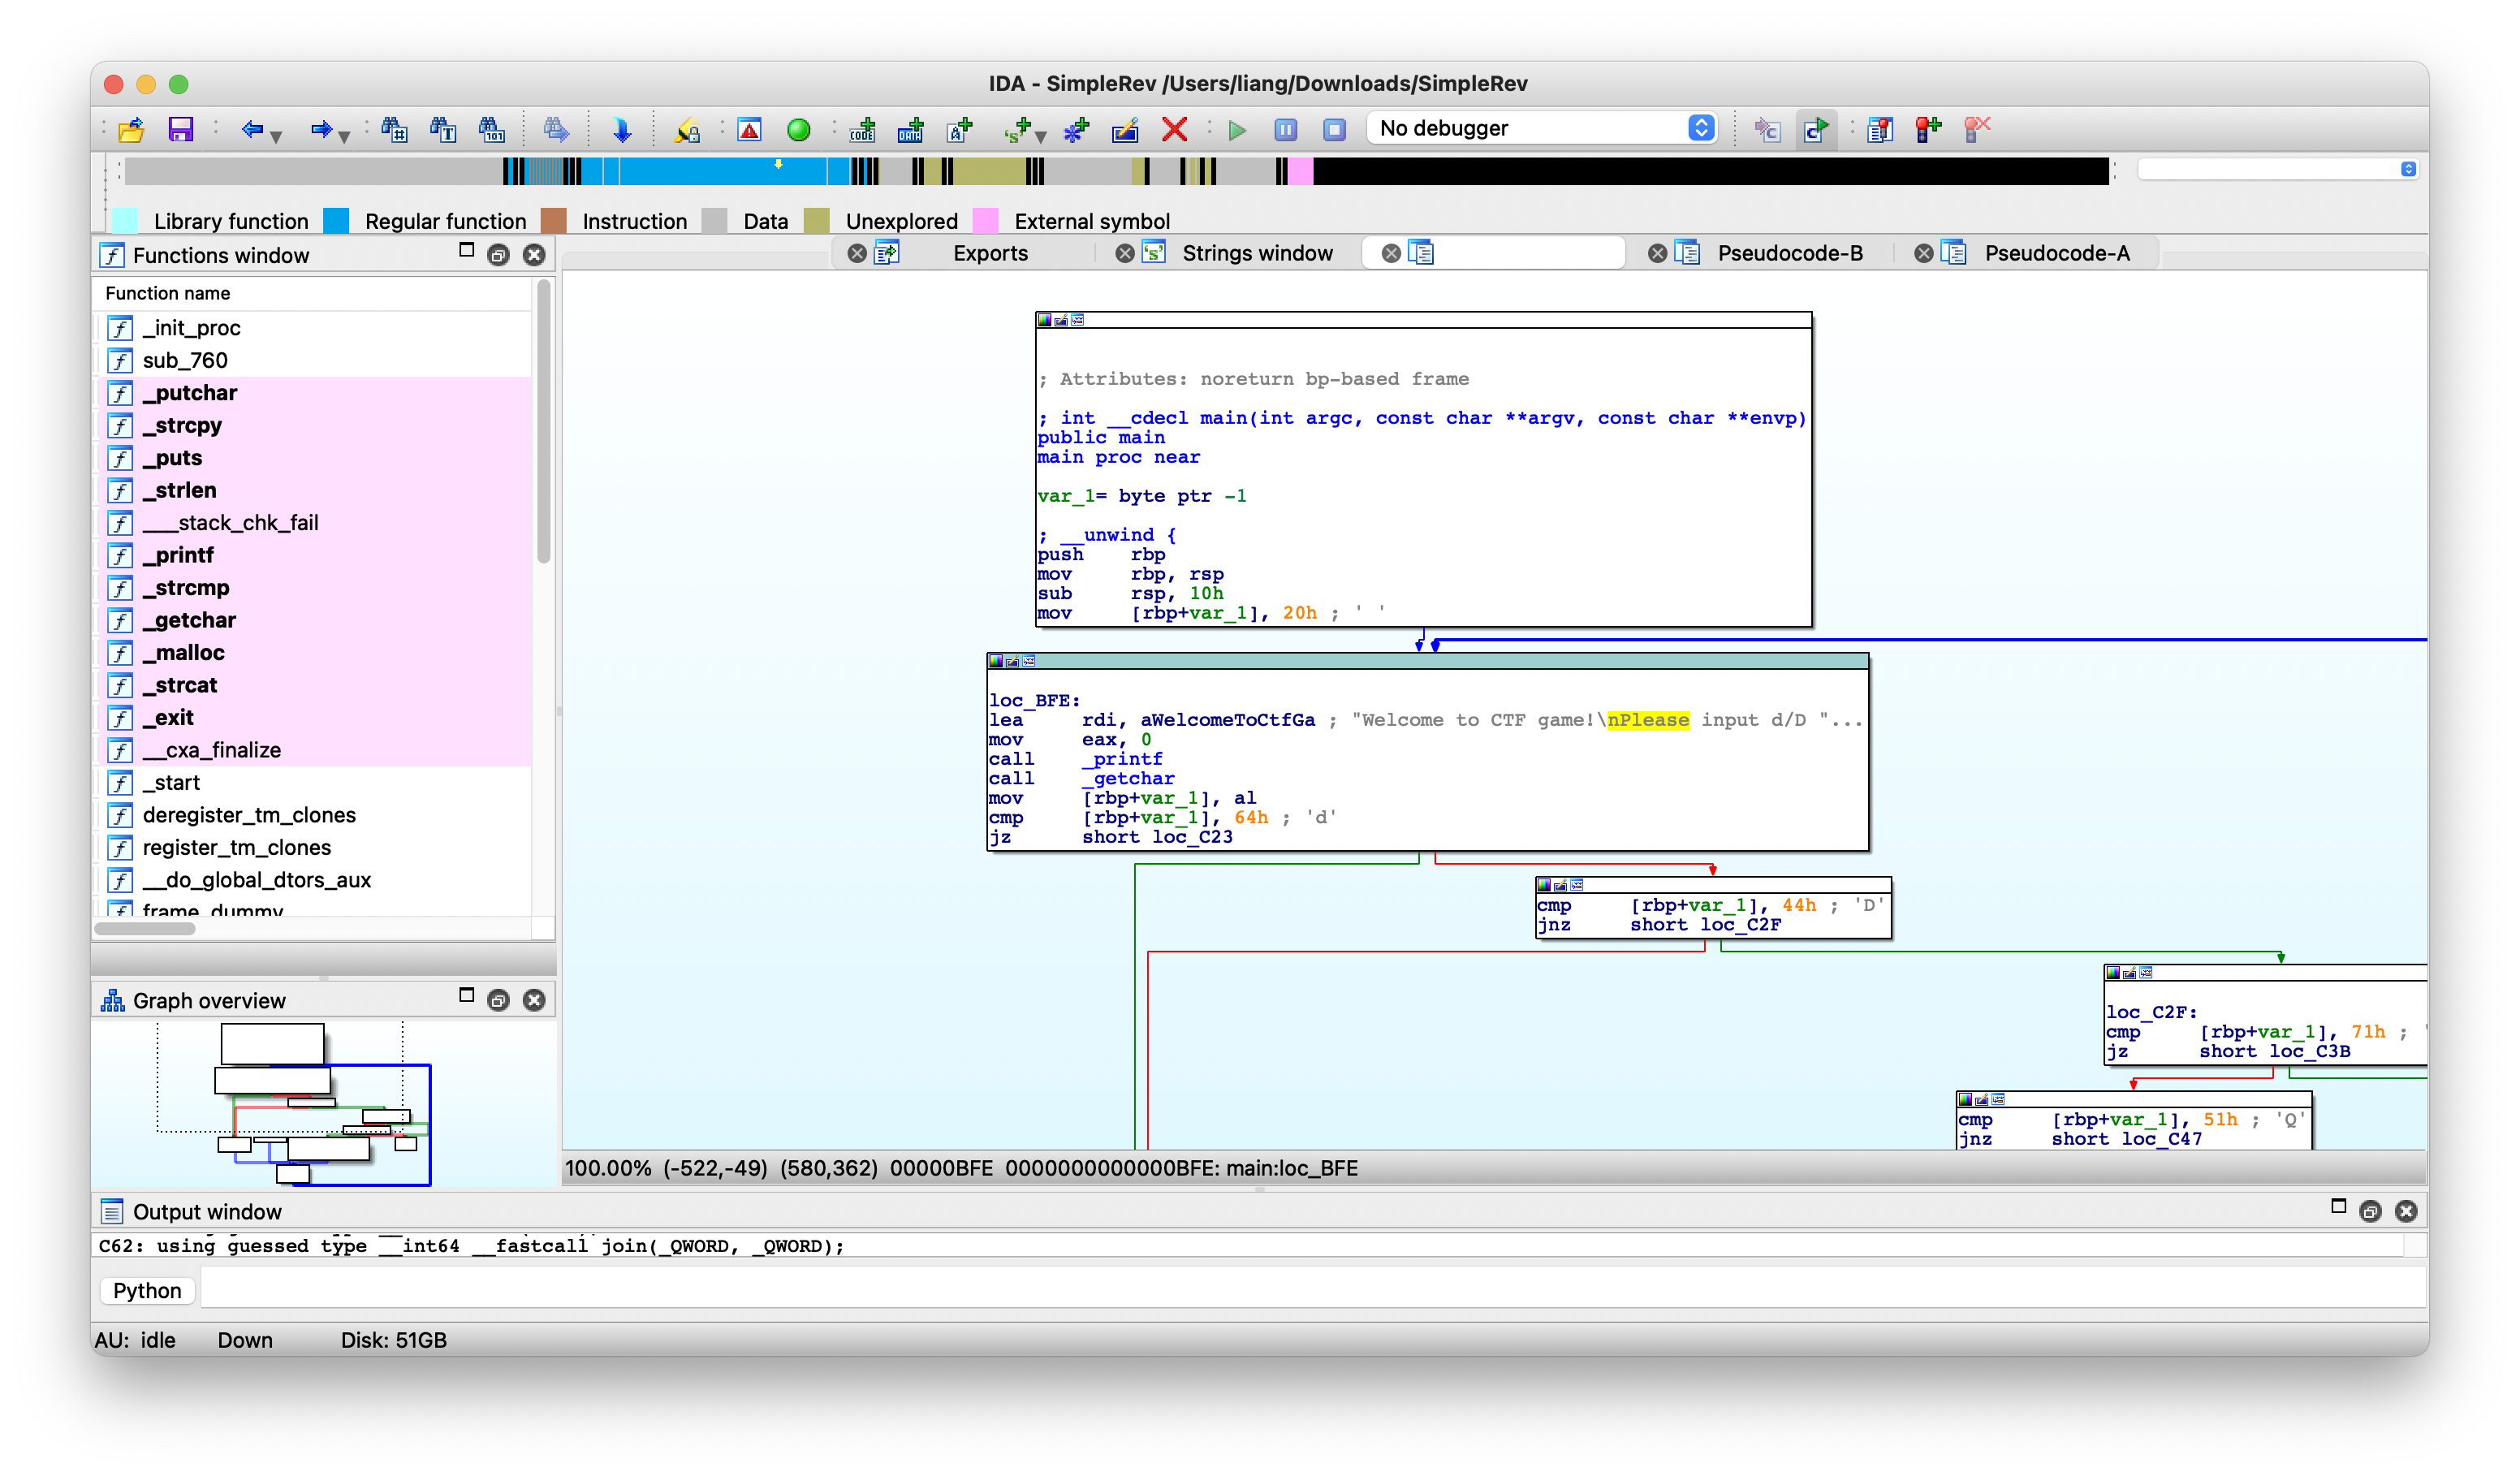
Task: Click the blue down arrow jump icon
Action: [622, 130]
